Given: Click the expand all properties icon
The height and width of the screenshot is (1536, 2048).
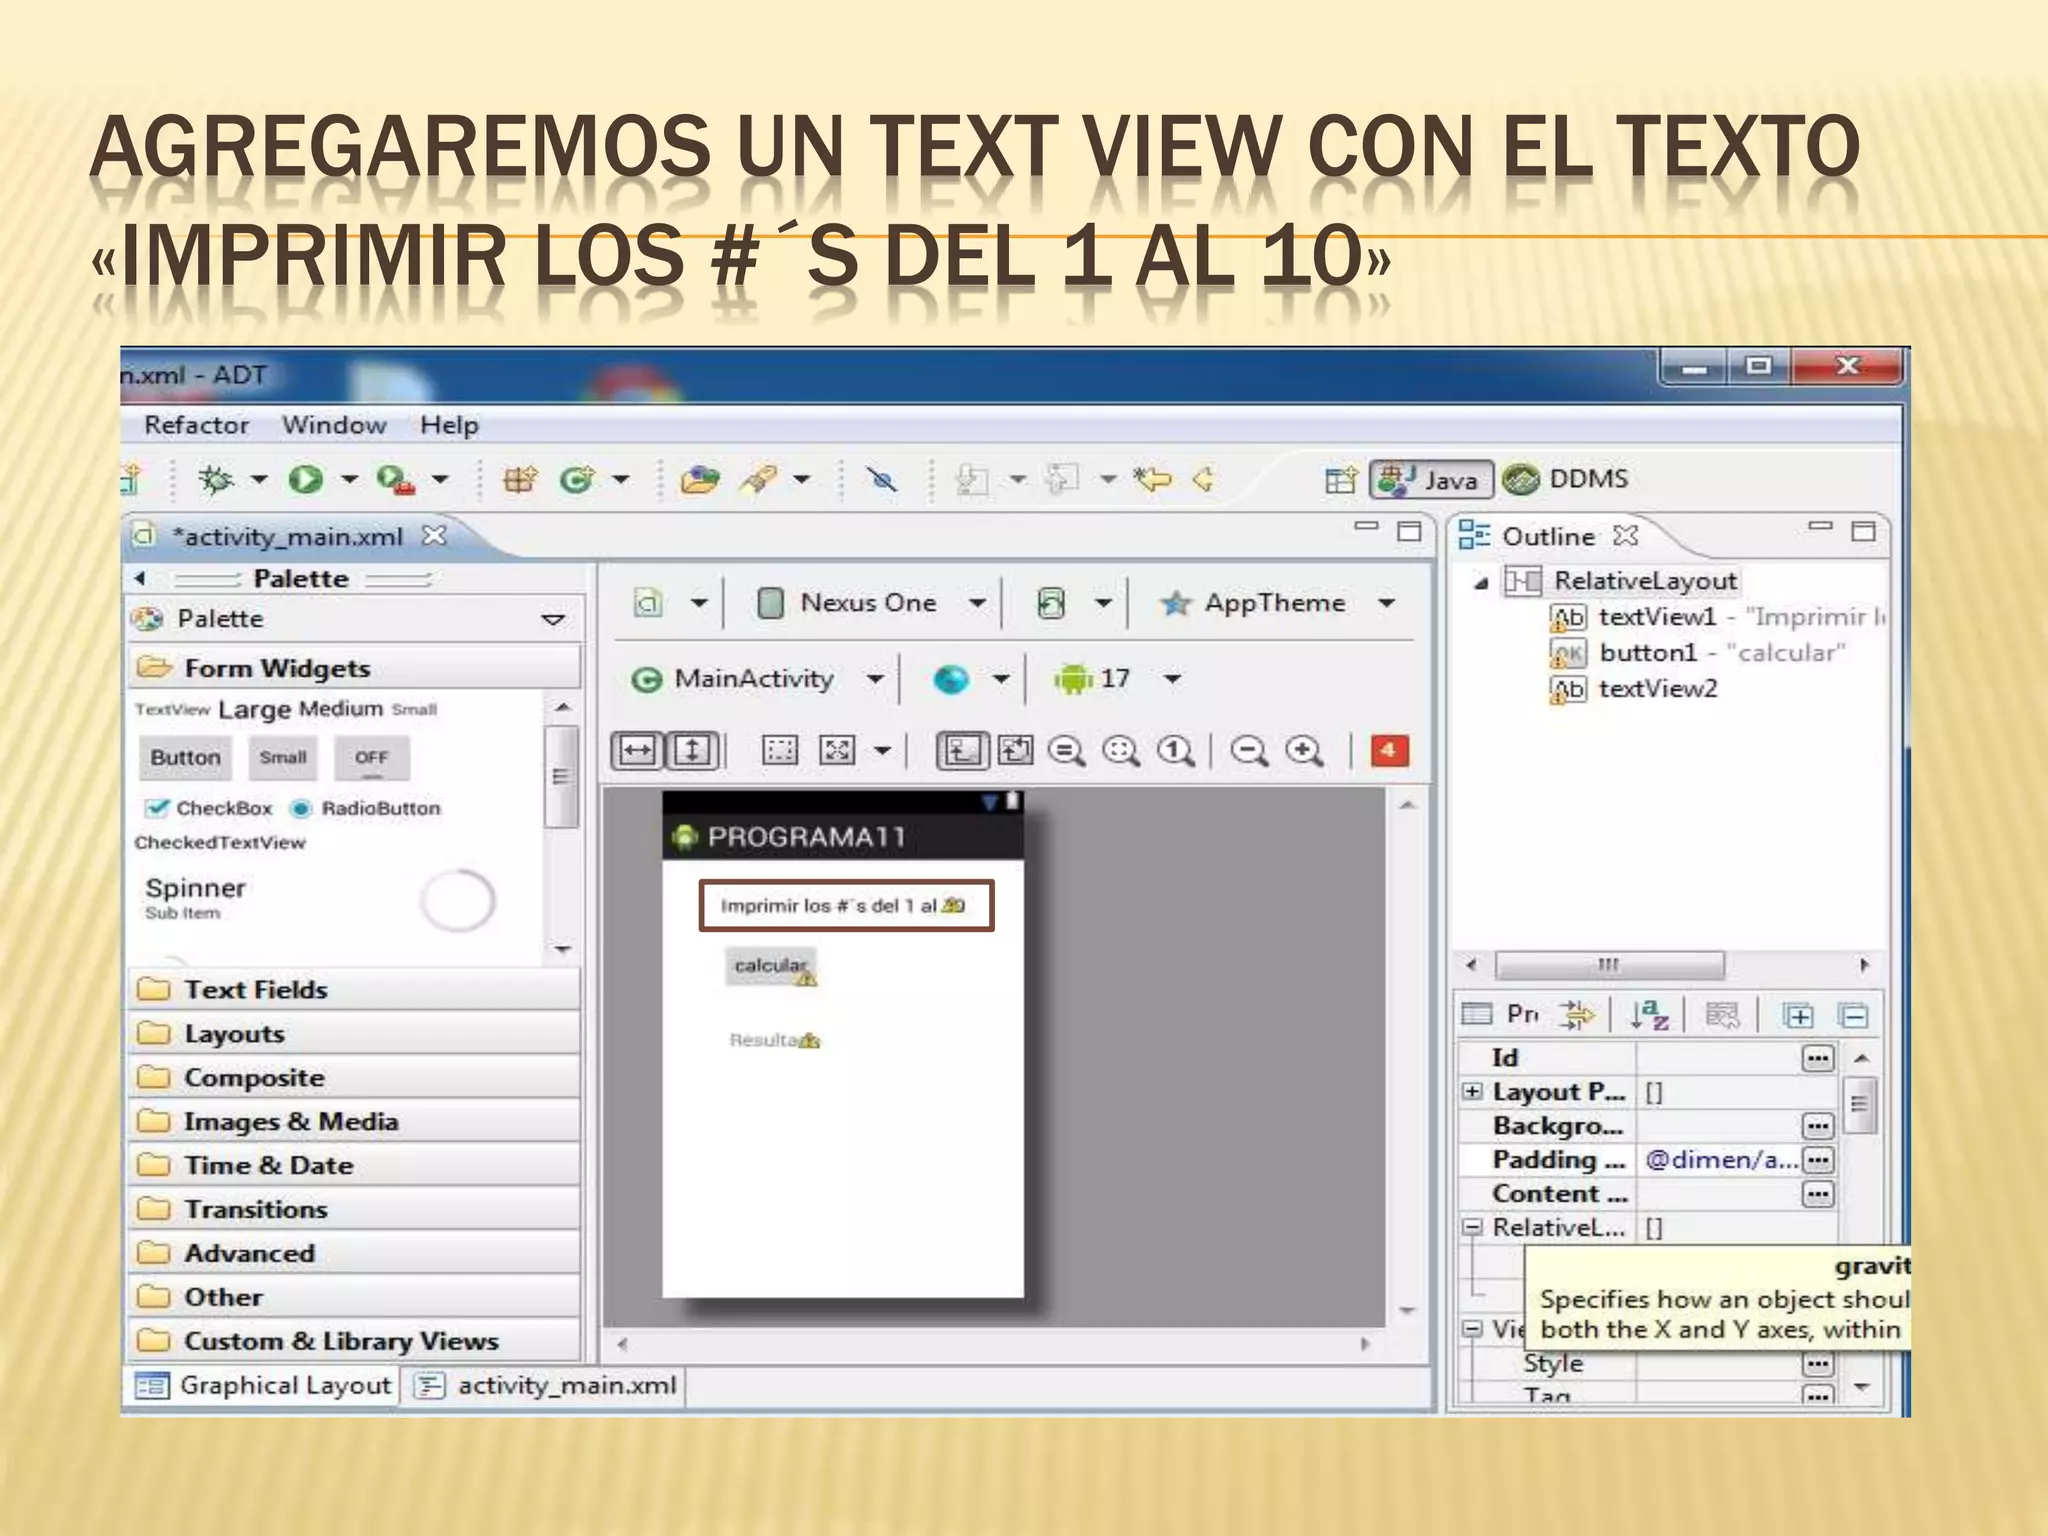Looking at the screenshot, I should point(1797,1016).
